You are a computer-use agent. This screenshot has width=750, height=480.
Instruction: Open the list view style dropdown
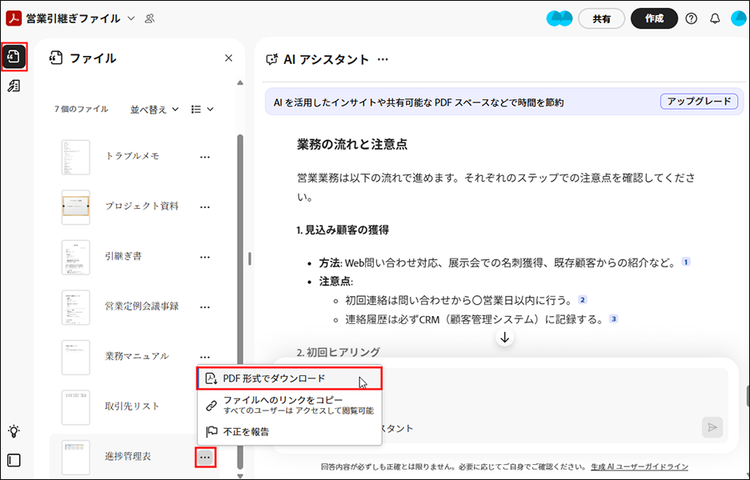click(x=202, y=108)
